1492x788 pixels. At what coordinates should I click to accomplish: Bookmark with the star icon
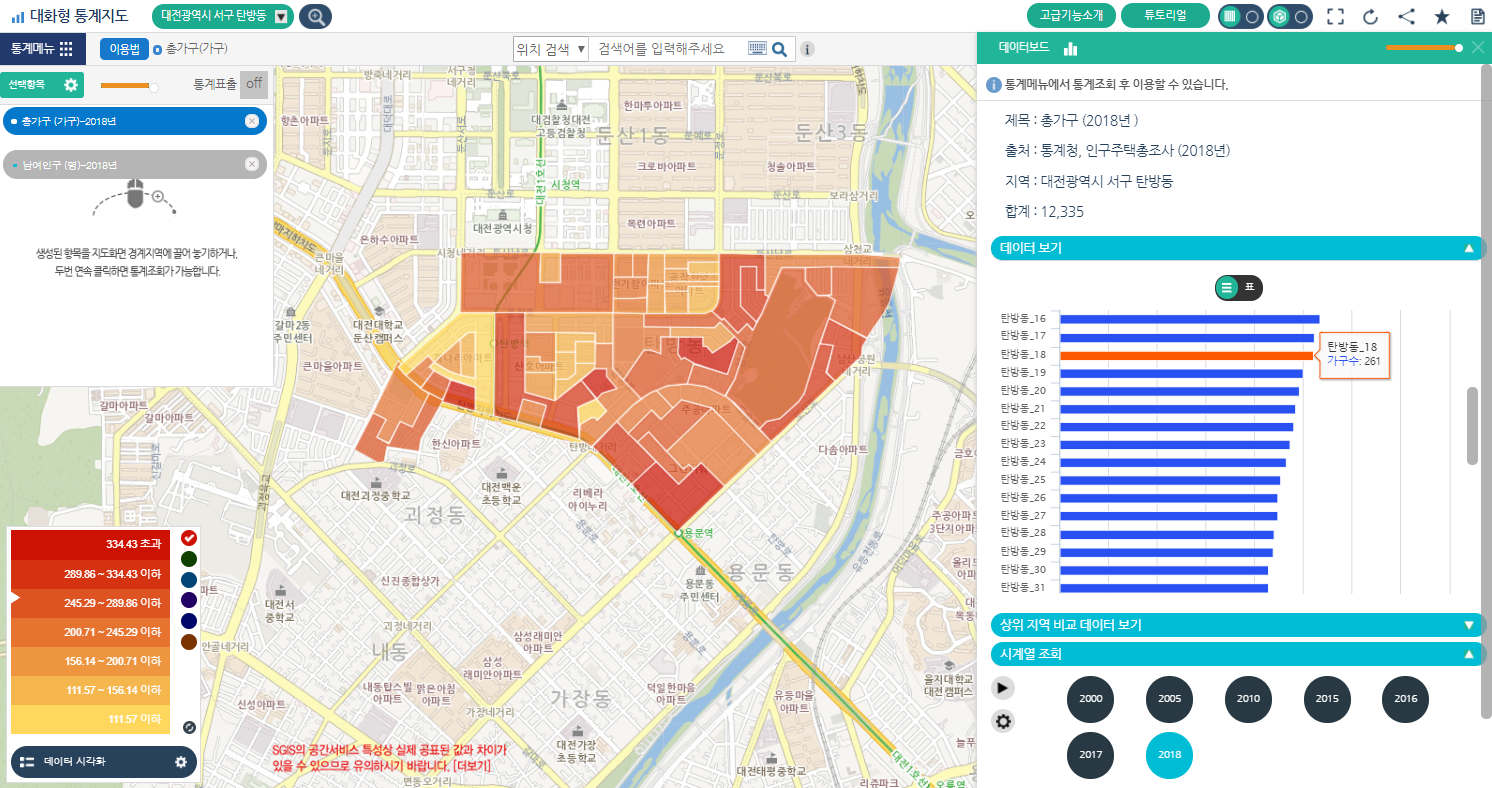coord(1441,16)
